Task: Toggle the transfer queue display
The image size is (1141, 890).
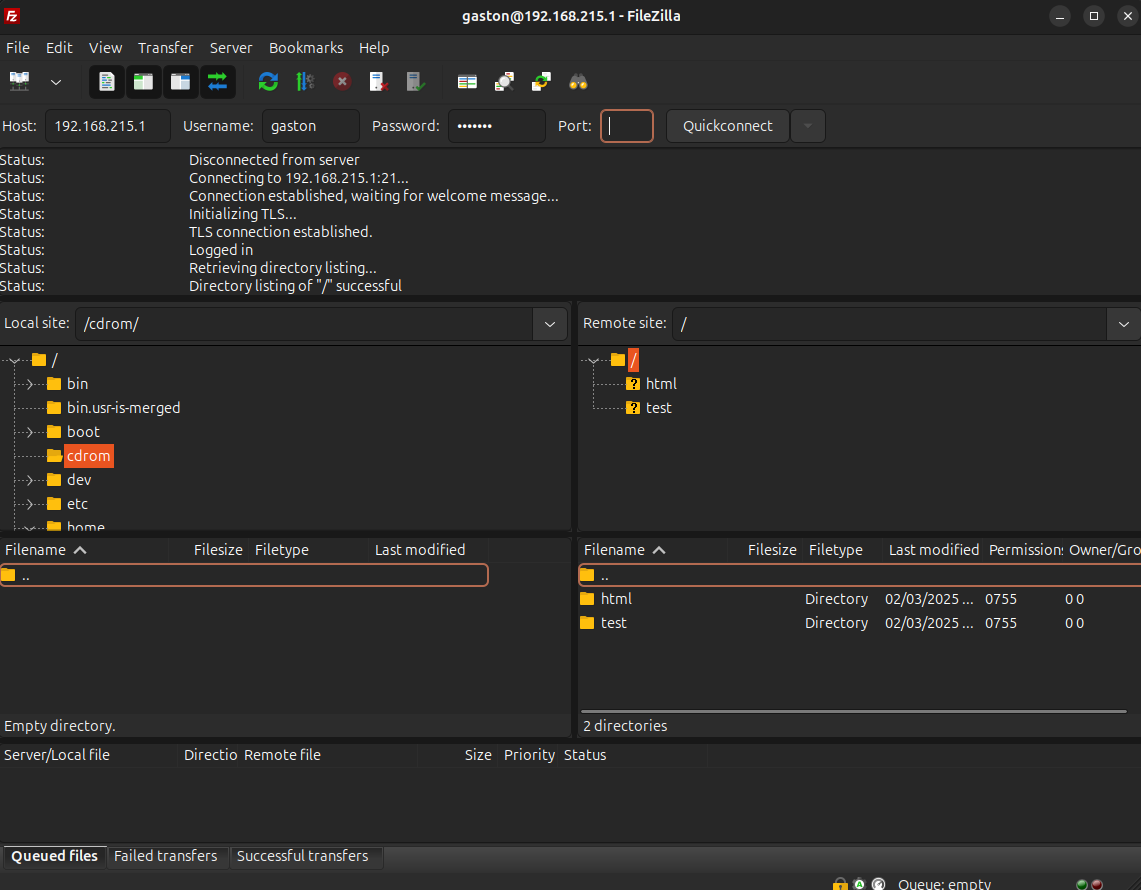Action: (x=218, y=82)
